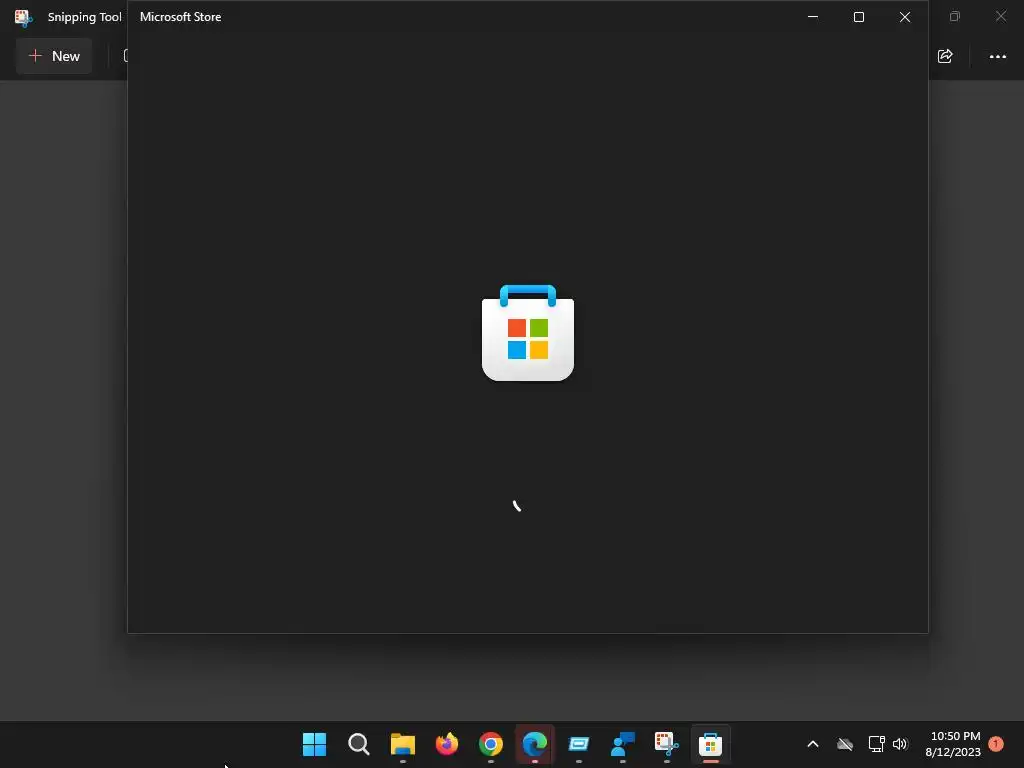Expand the hidden system tray icons chevron

(813, 744)
